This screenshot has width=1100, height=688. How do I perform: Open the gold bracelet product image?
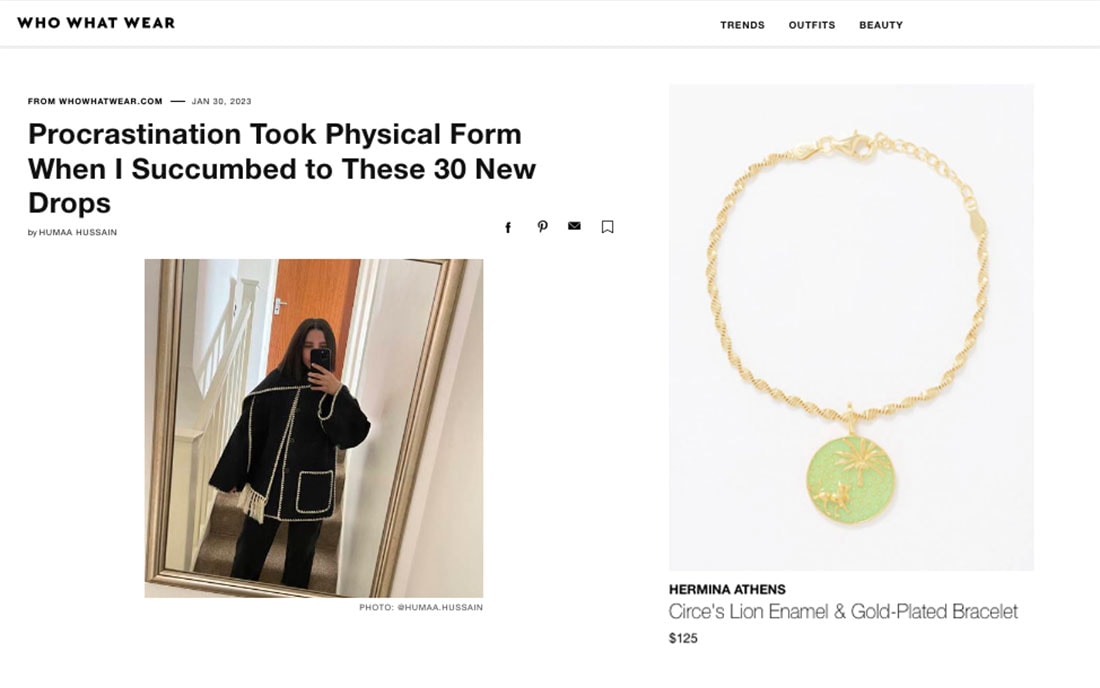tap(851, 327)
